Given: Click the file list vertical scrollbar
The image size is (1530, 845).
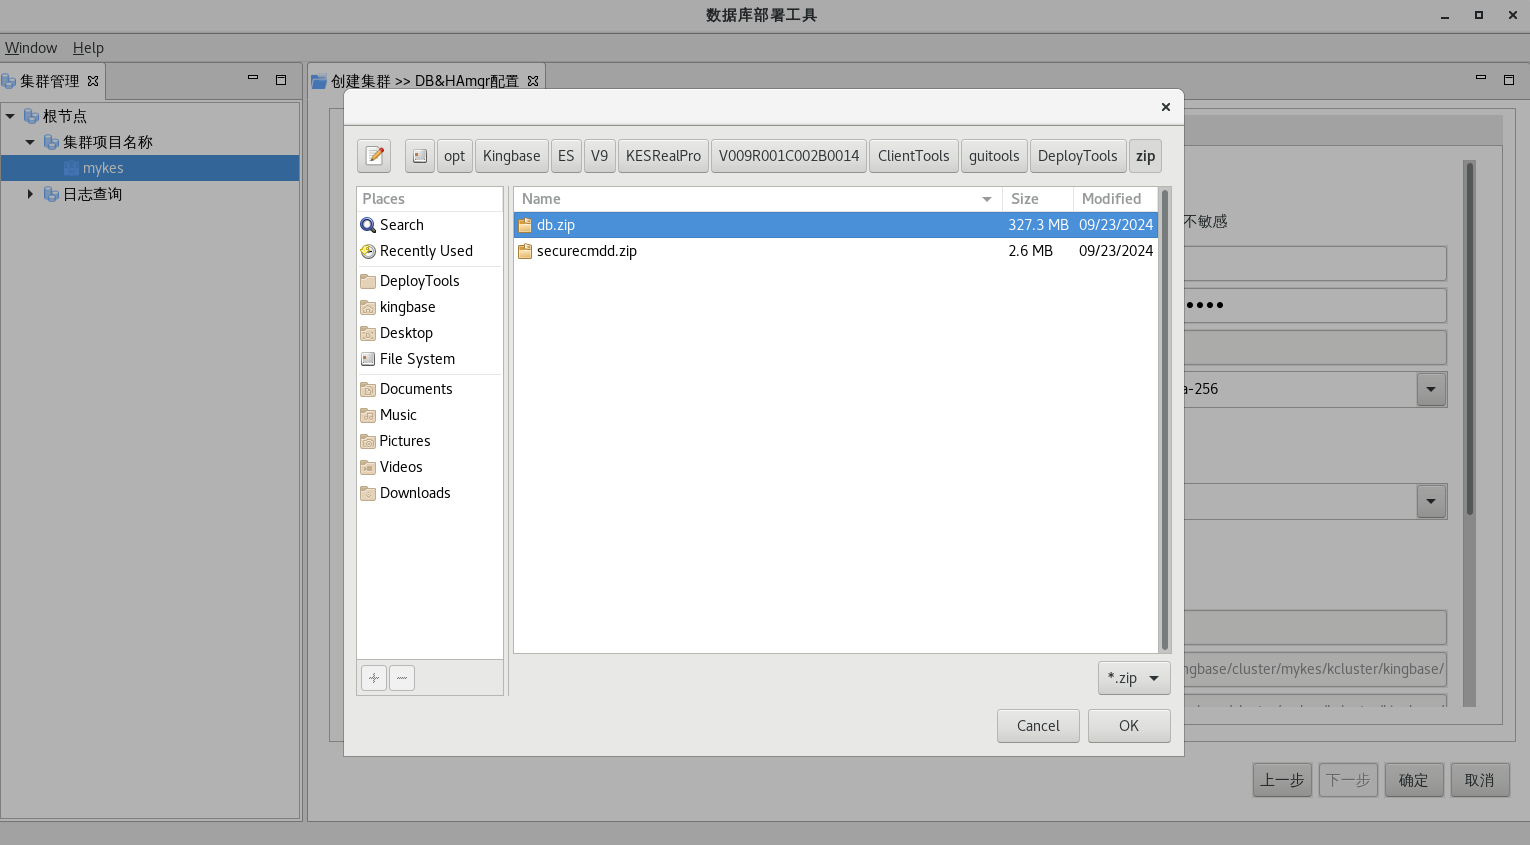Looking at the screenshot, I should click(x=1164, y=420).
